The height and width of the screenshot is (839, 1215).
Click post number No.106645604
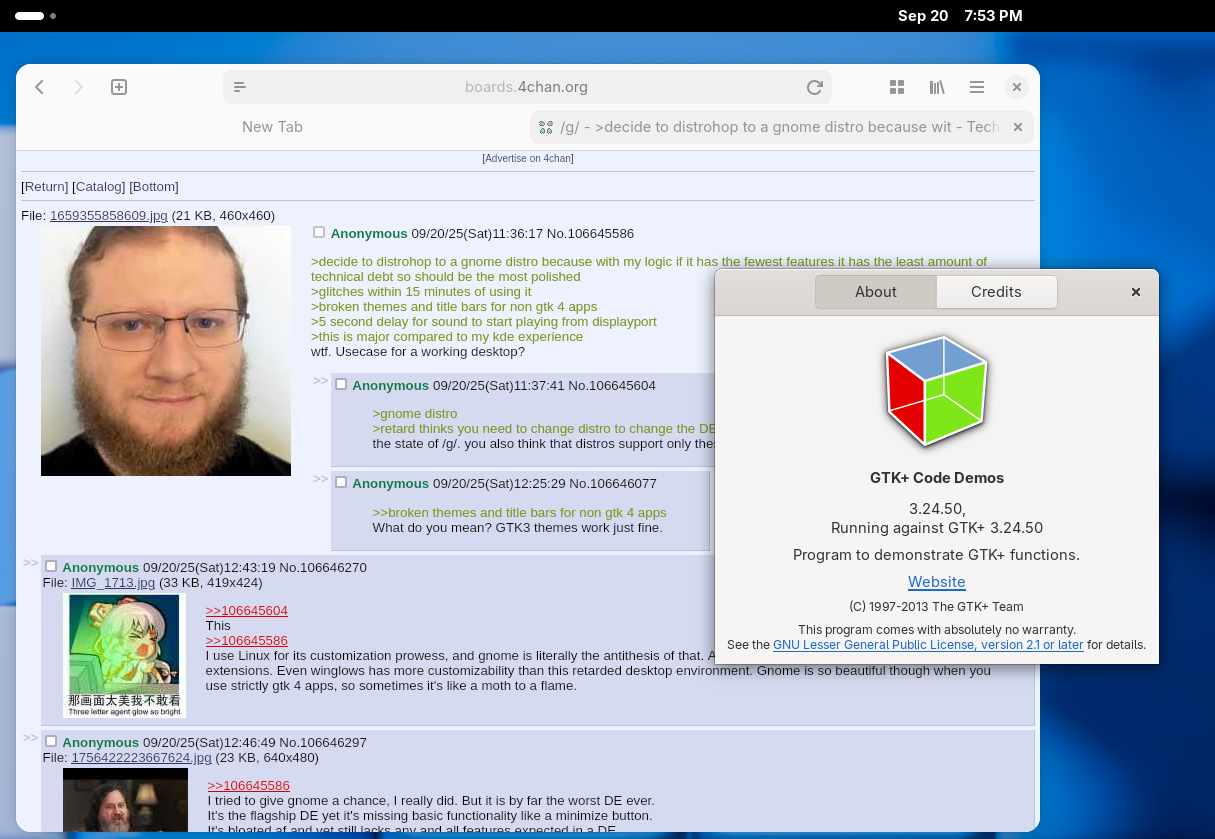pyautogui.click(x=612, y=386)
